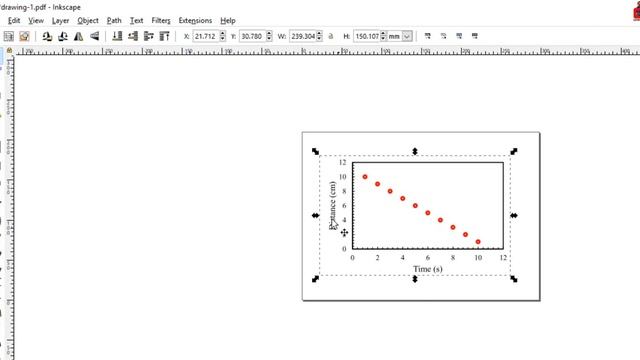Open the Layer menu
640x360 pixels.
(x=60, y=20)
